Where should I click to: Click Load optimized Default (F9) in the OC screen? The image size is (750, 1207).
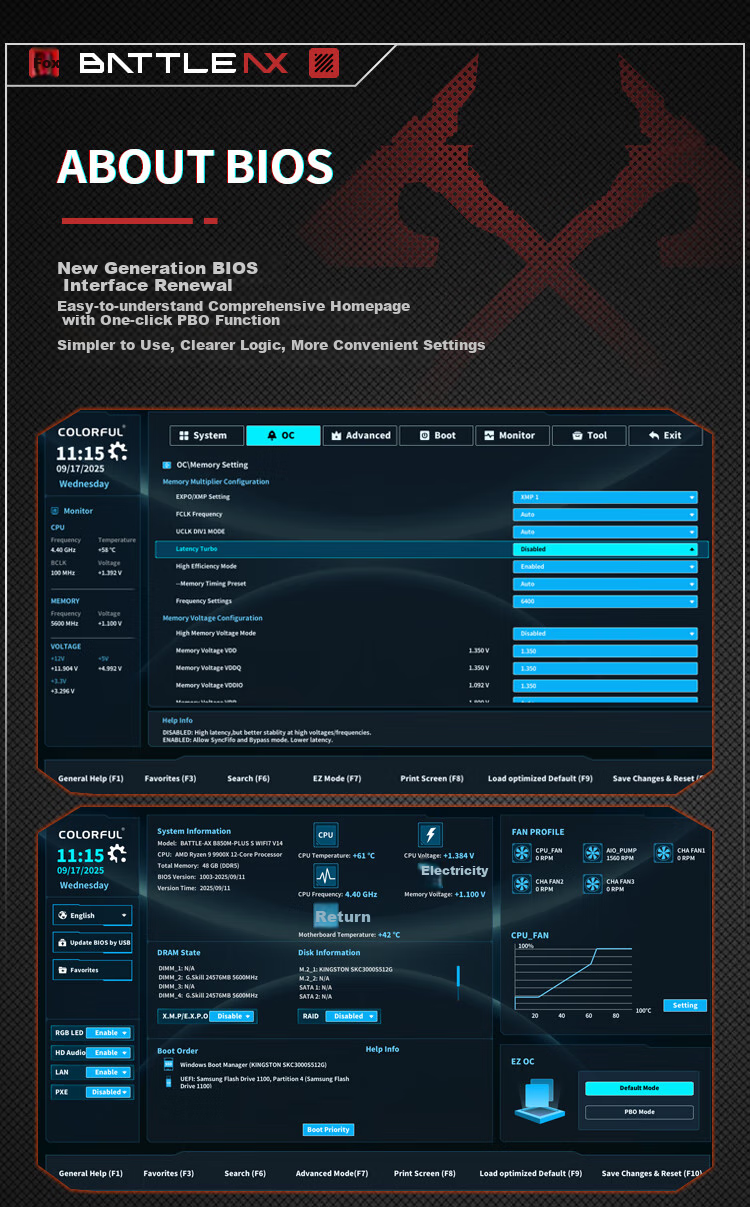click(x=540, y=778)
